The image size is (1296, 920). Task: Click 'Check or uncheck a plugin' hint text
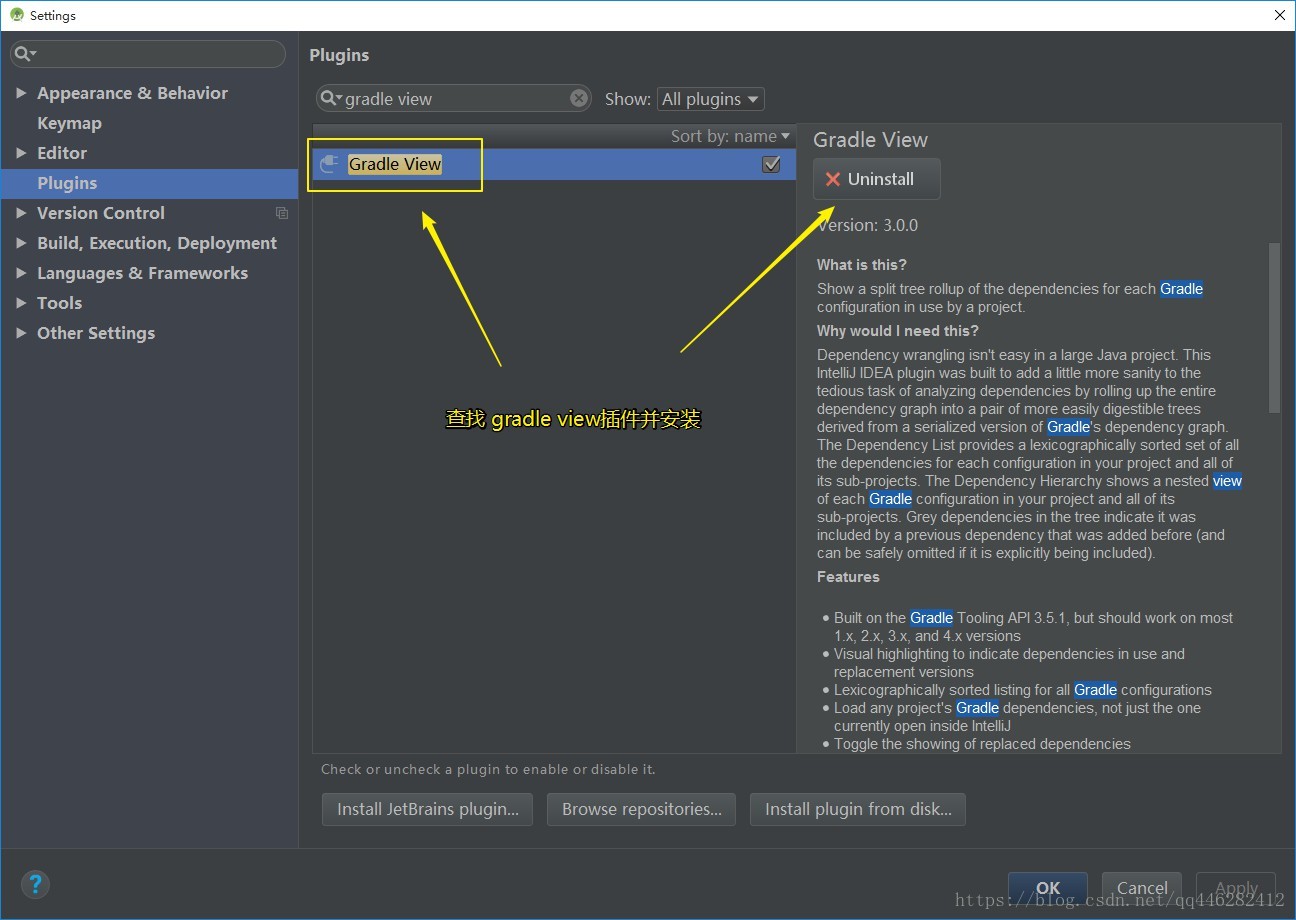click(x=488, y=769)
